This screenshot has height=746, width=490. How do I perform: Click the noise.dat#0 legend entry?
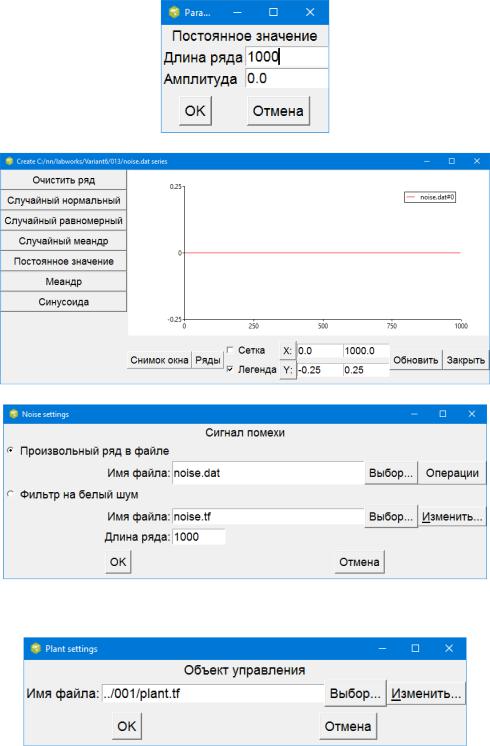point(430,197)
